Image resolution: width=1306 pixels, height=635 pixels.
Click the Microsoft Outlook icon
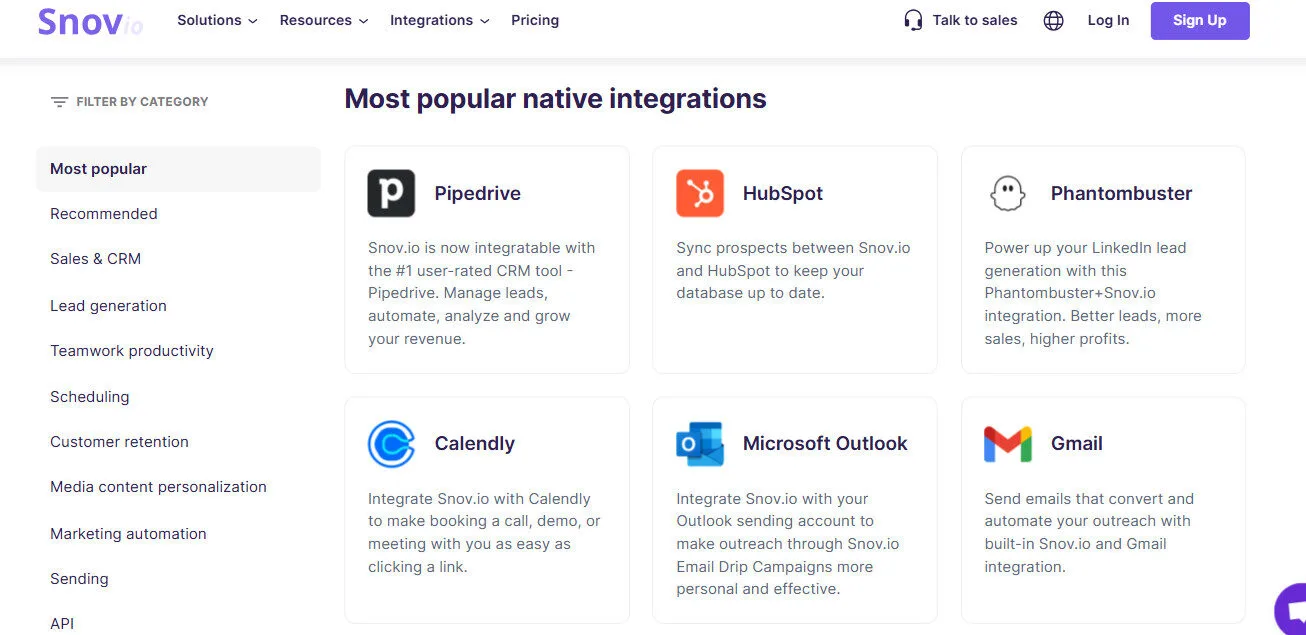[699, 443]
